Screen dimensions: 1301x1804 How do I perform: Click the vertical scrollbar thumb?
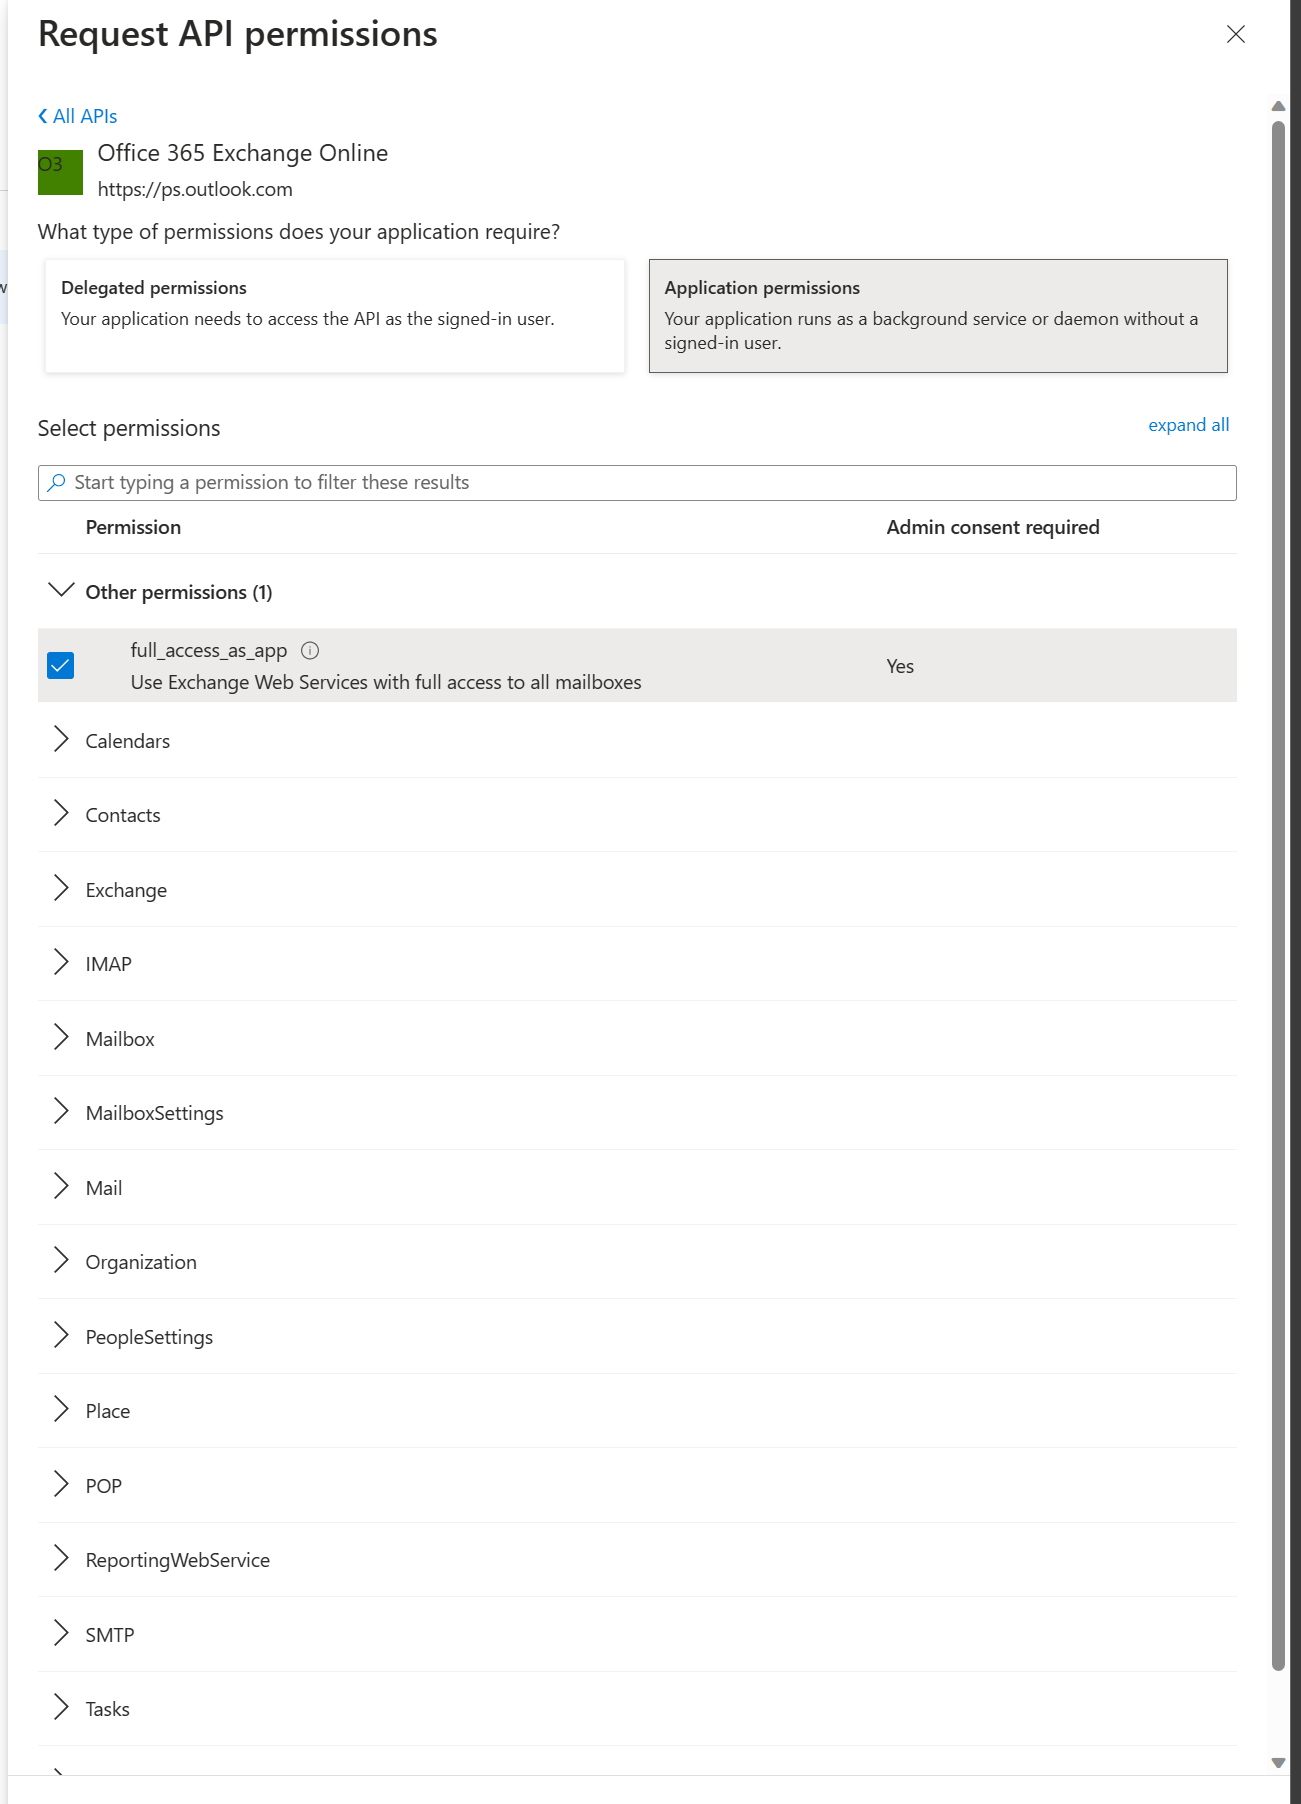(1278, 895)
